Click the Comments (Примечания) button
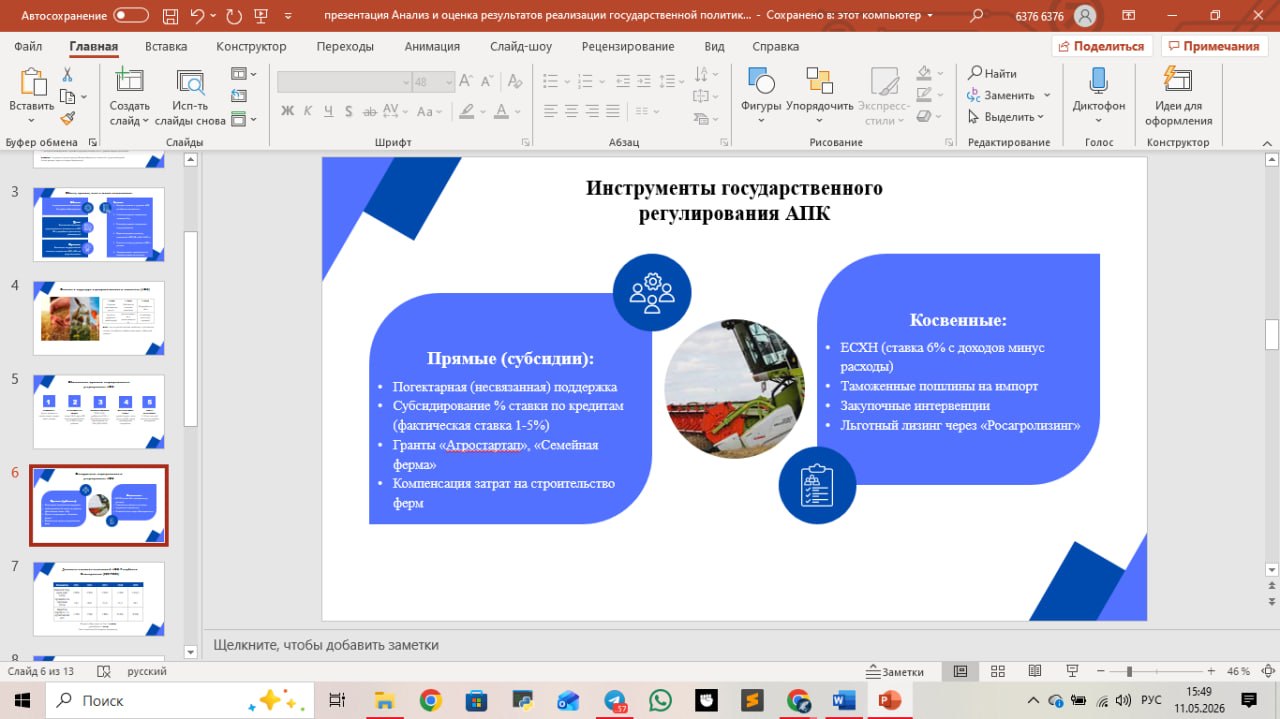 (1214, 46)
